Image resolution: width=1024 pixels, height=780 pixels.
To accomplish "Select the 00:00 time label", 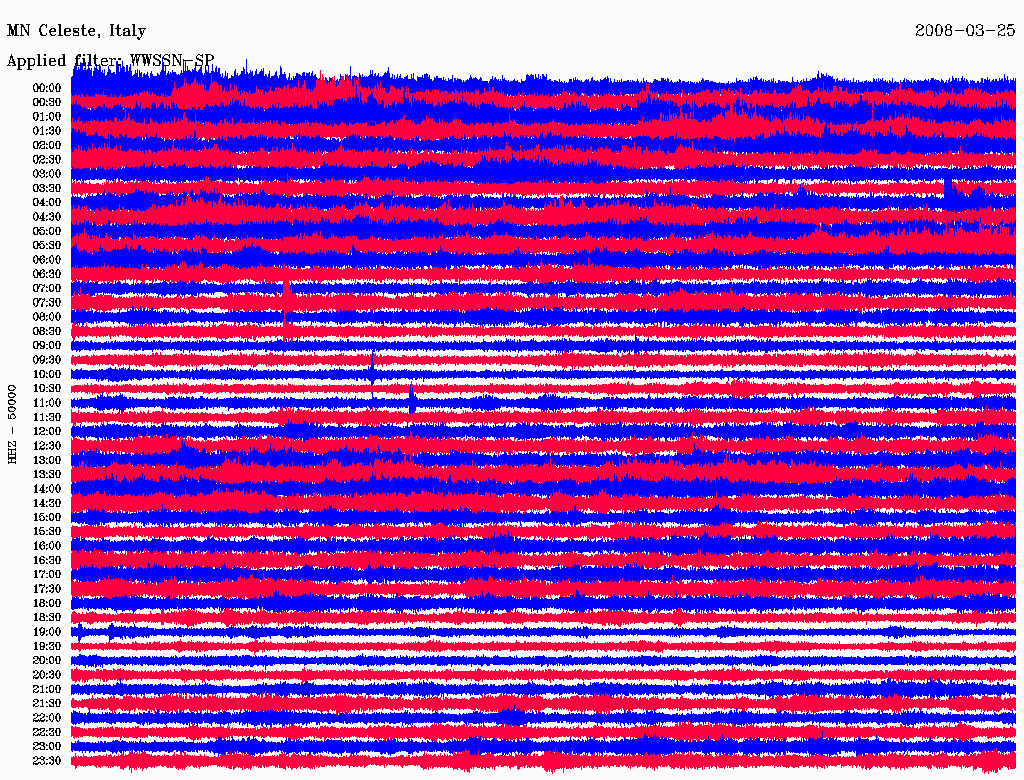I will pyautogui.click(x=47, y=88).
